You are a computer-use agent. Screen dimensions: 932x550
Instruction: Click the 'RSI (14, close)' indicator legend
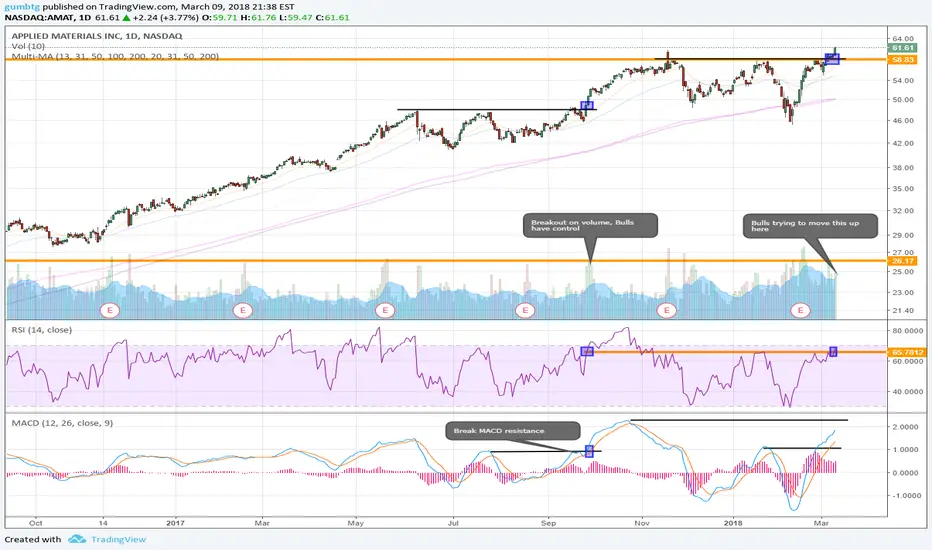pyautogui.click(x=42, y=330)
